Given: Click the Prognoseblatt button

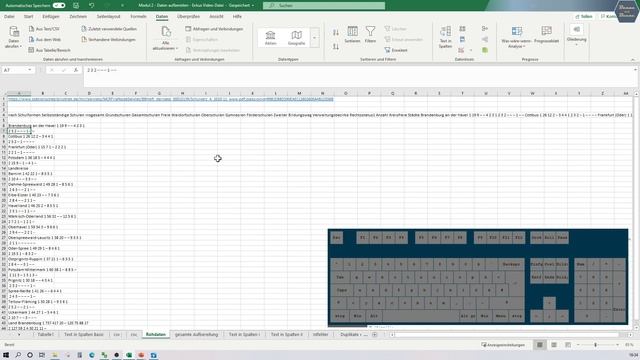Looking at the screenshot, I should (x=546, y=35).
